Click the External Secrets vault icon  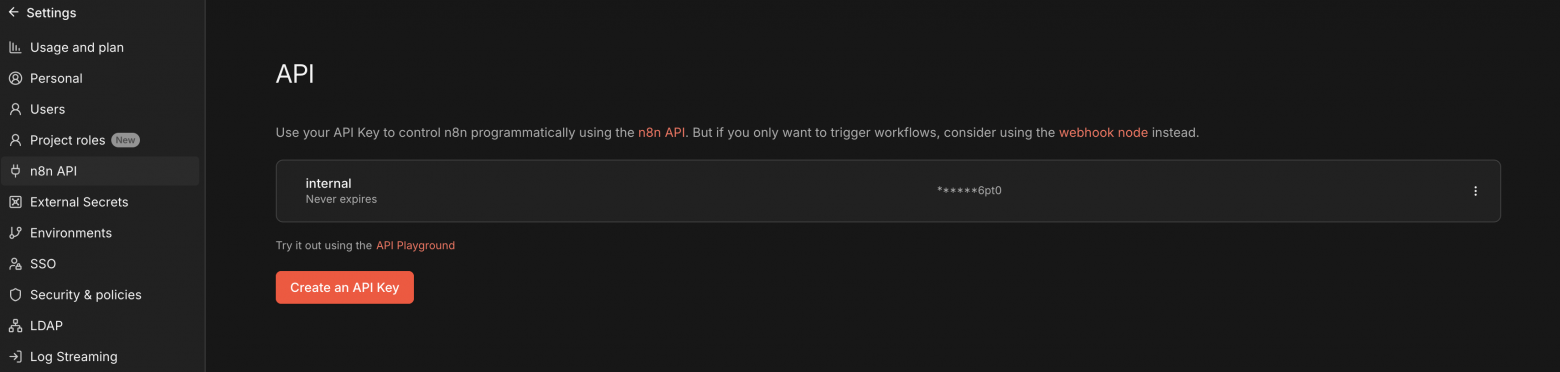15,202
